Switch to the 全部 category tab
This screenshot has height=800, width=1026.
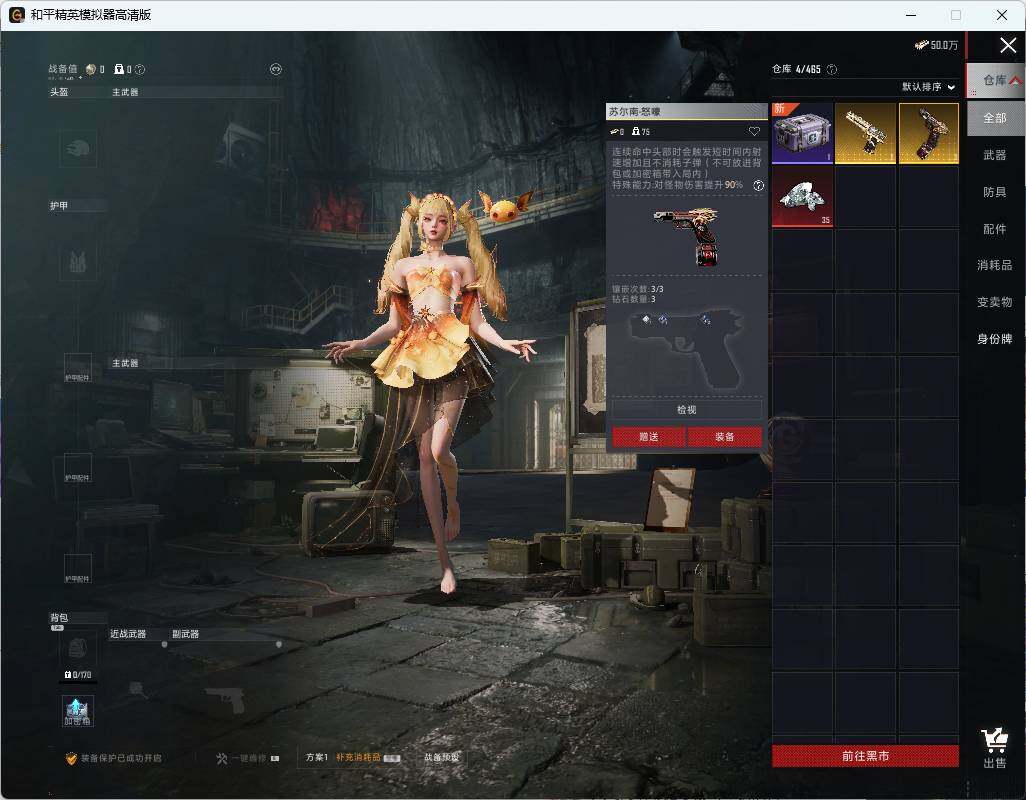click(x=995, y=118)
